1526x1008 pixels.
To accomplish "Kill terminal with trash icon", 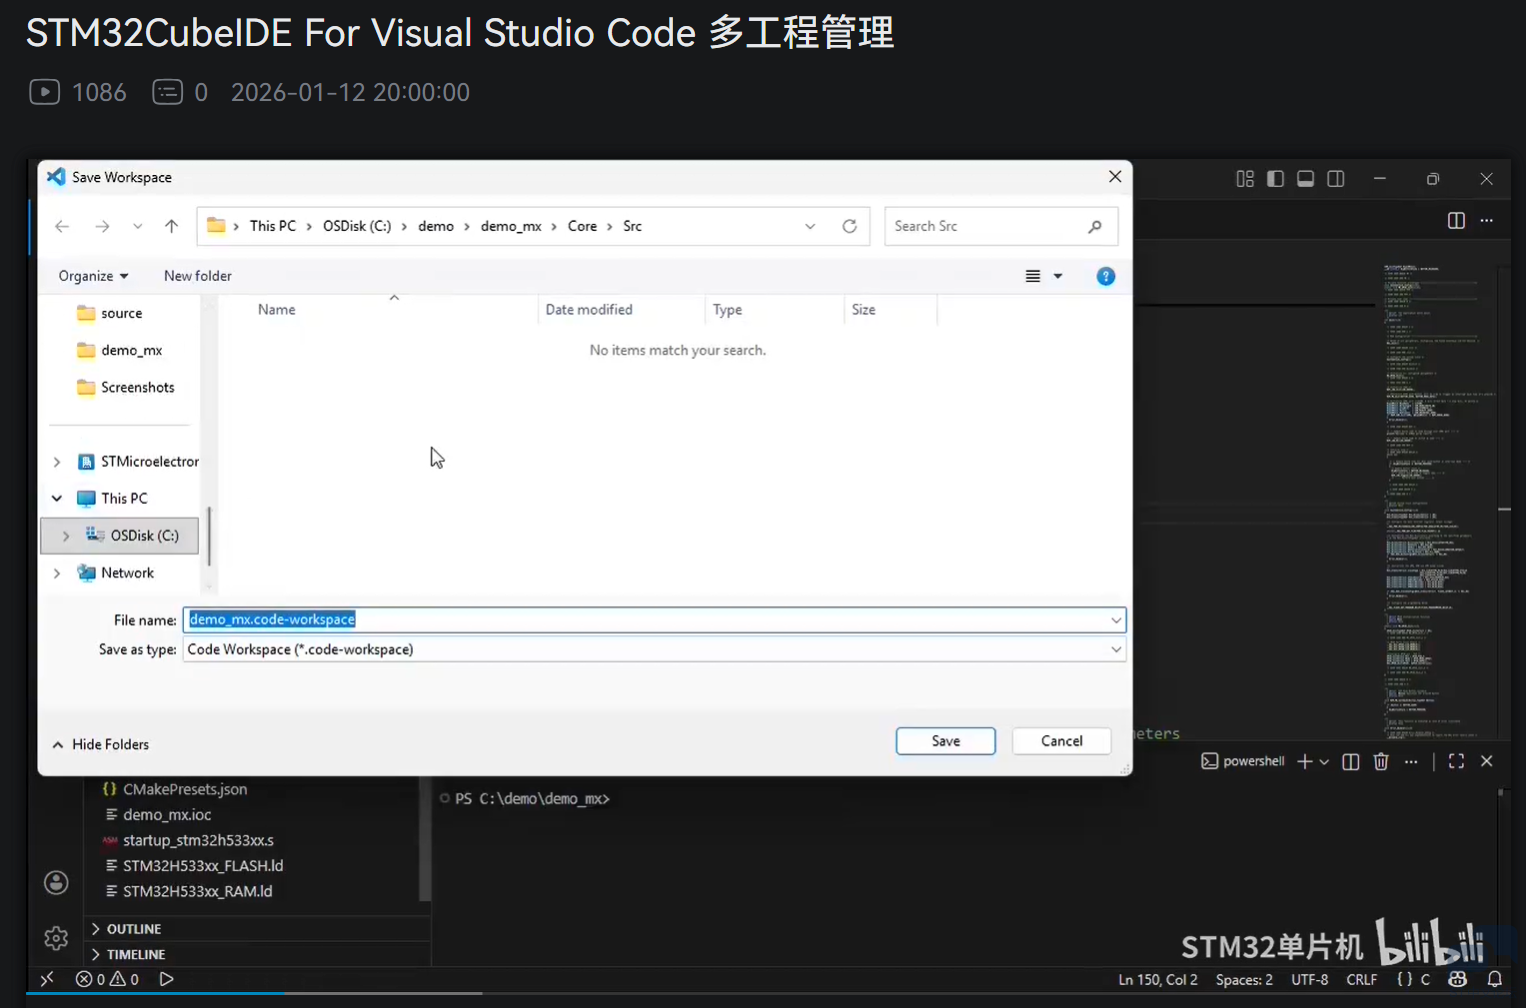I will click(1381, 761).
